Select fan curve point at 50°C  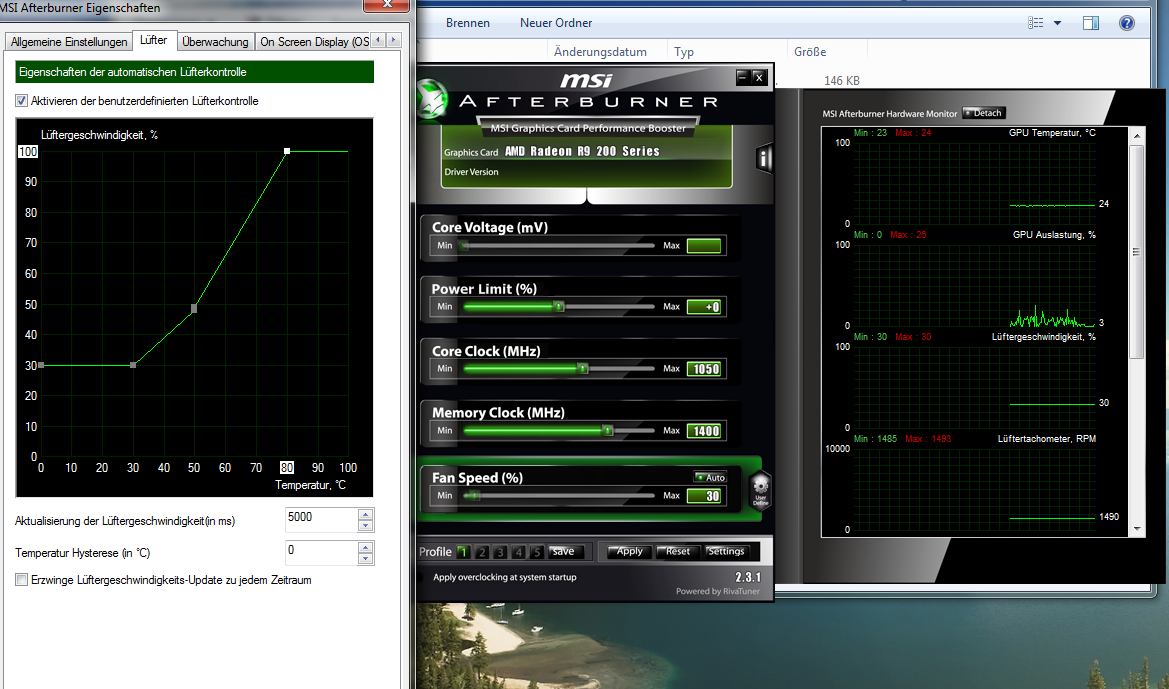click(x=194, y=308)
